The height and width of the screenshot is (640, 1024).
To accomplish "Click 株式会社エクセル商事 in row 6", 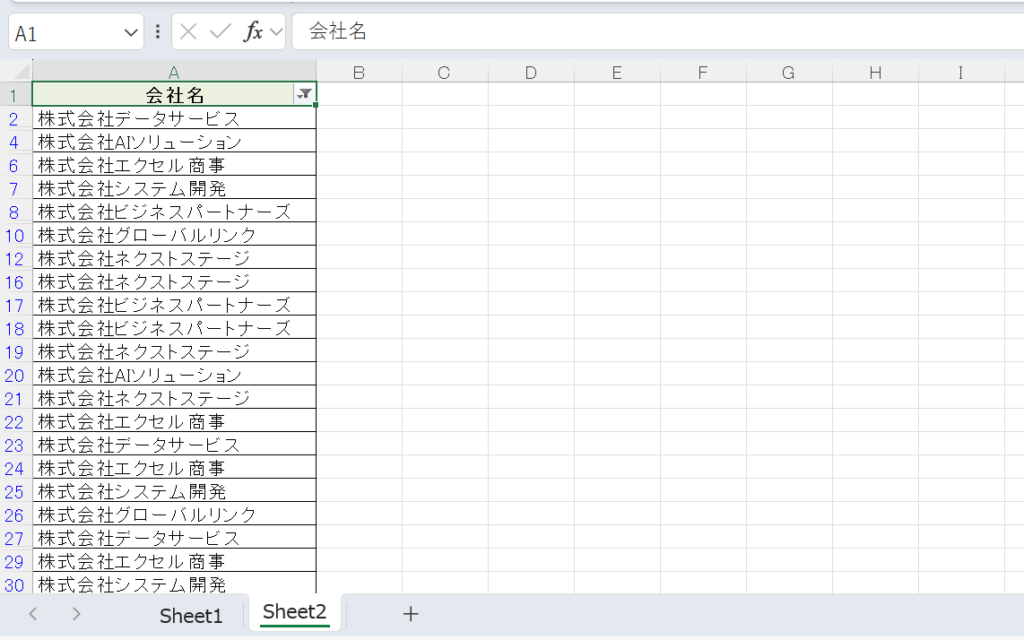I will [x=174, y=165].
